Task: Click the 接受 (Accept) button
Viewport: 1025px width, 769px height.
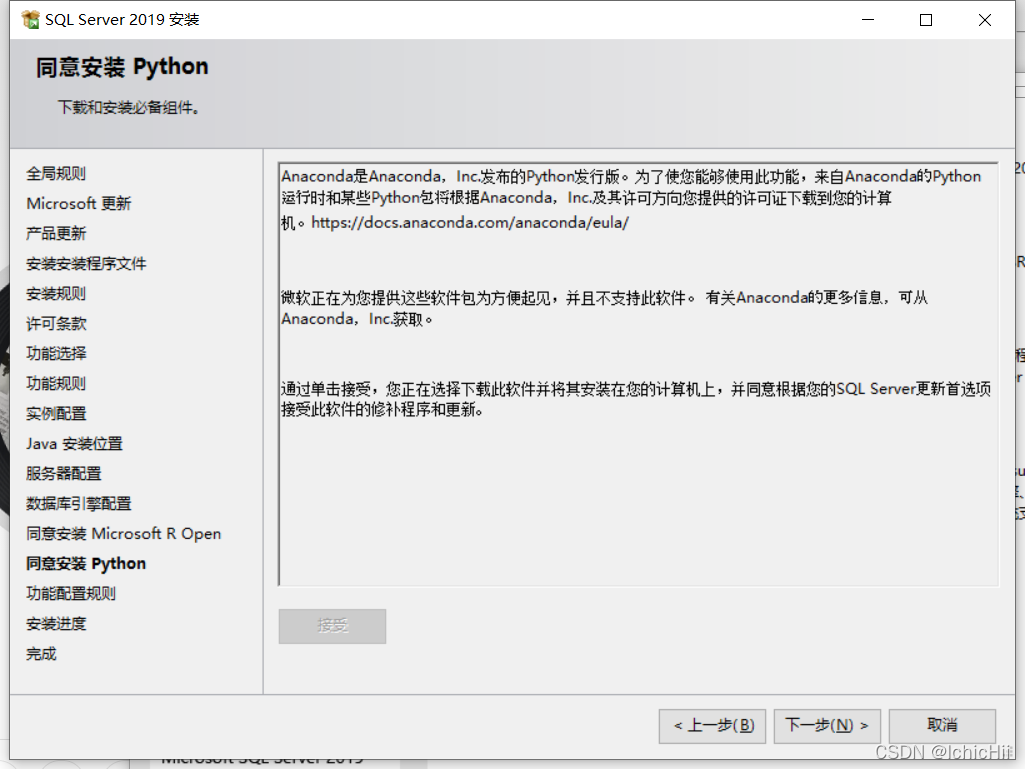Action: [332, 626]
